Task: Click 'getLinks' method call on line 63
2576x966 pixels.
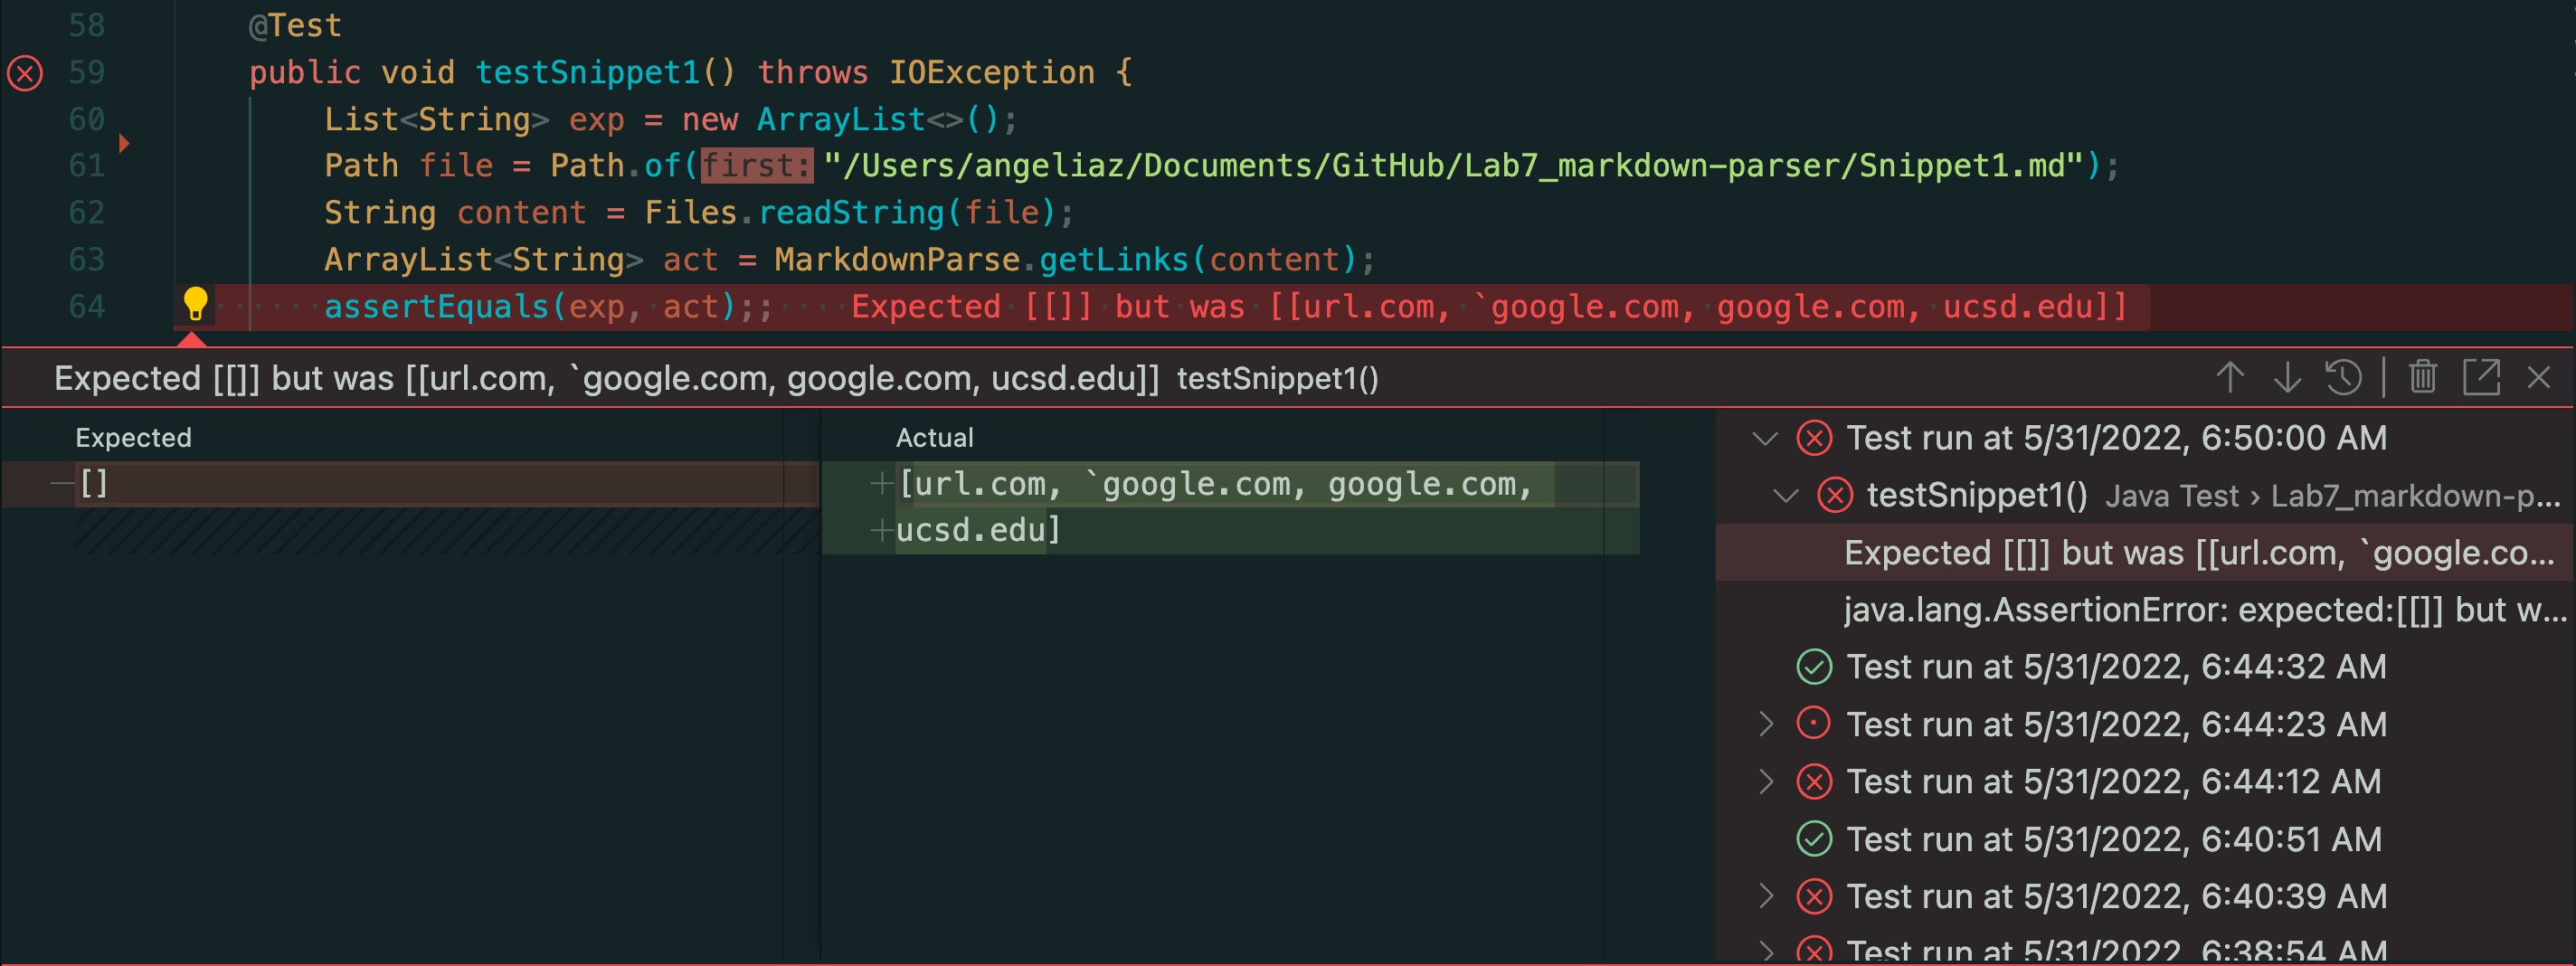Action: [1113, 259]
